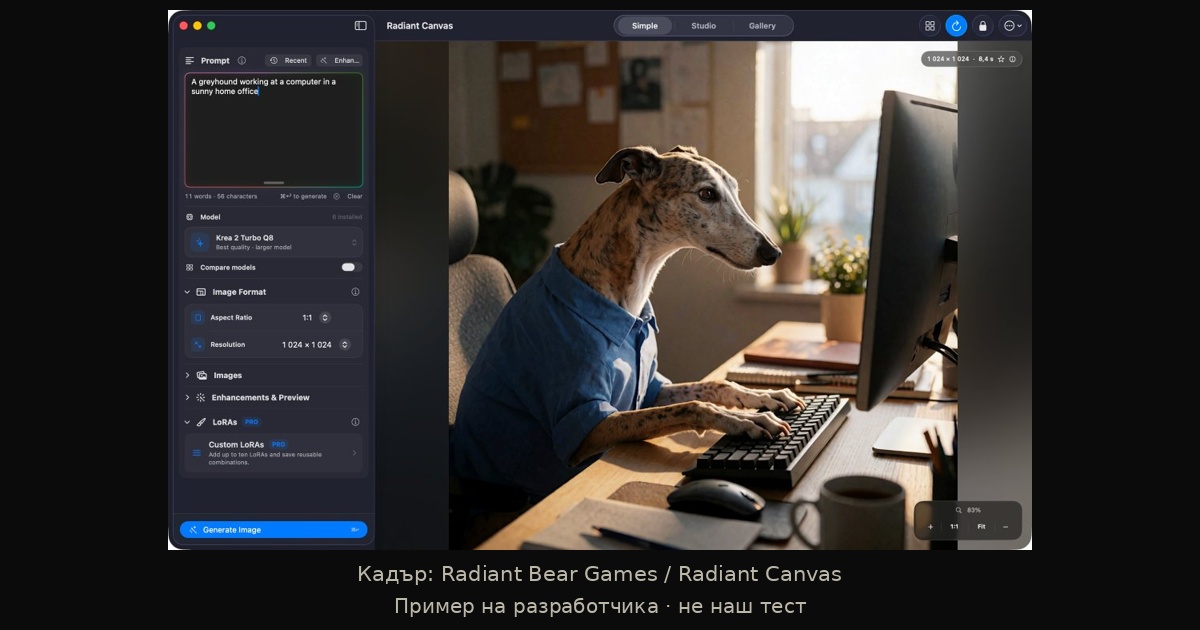The height and width of the screenshot is (630, 1200).
Task: Set zoom to 1:1 button
Action: click(954, 527)
